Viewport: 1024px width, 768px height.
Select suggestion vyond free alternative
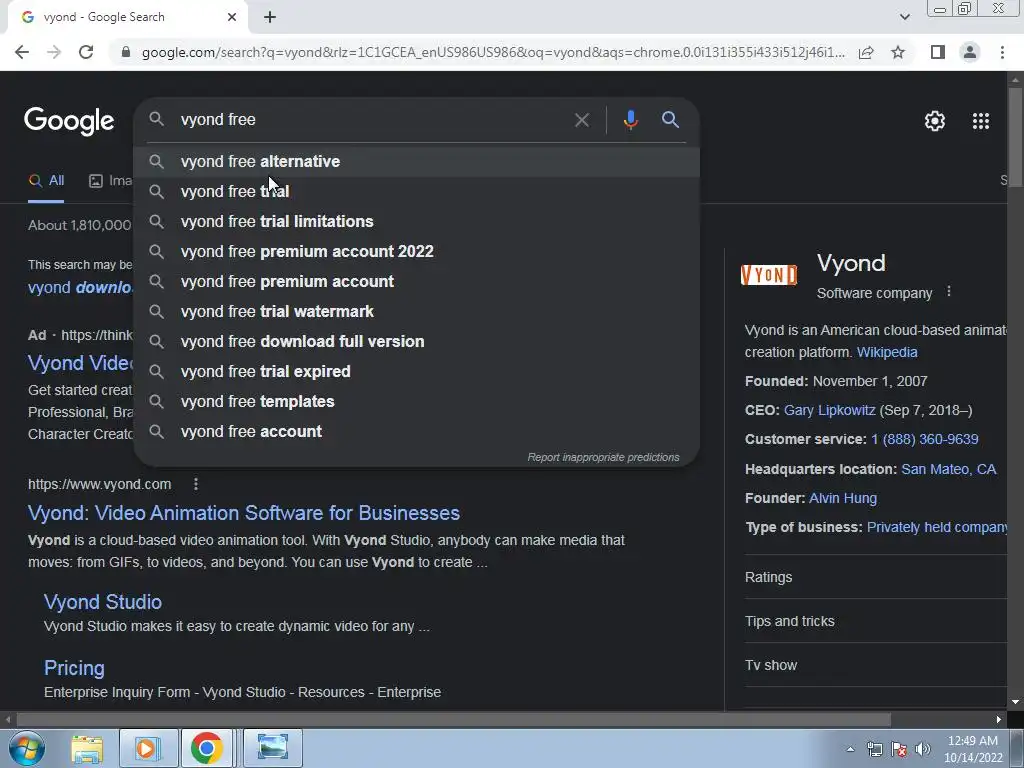(417, 161)
